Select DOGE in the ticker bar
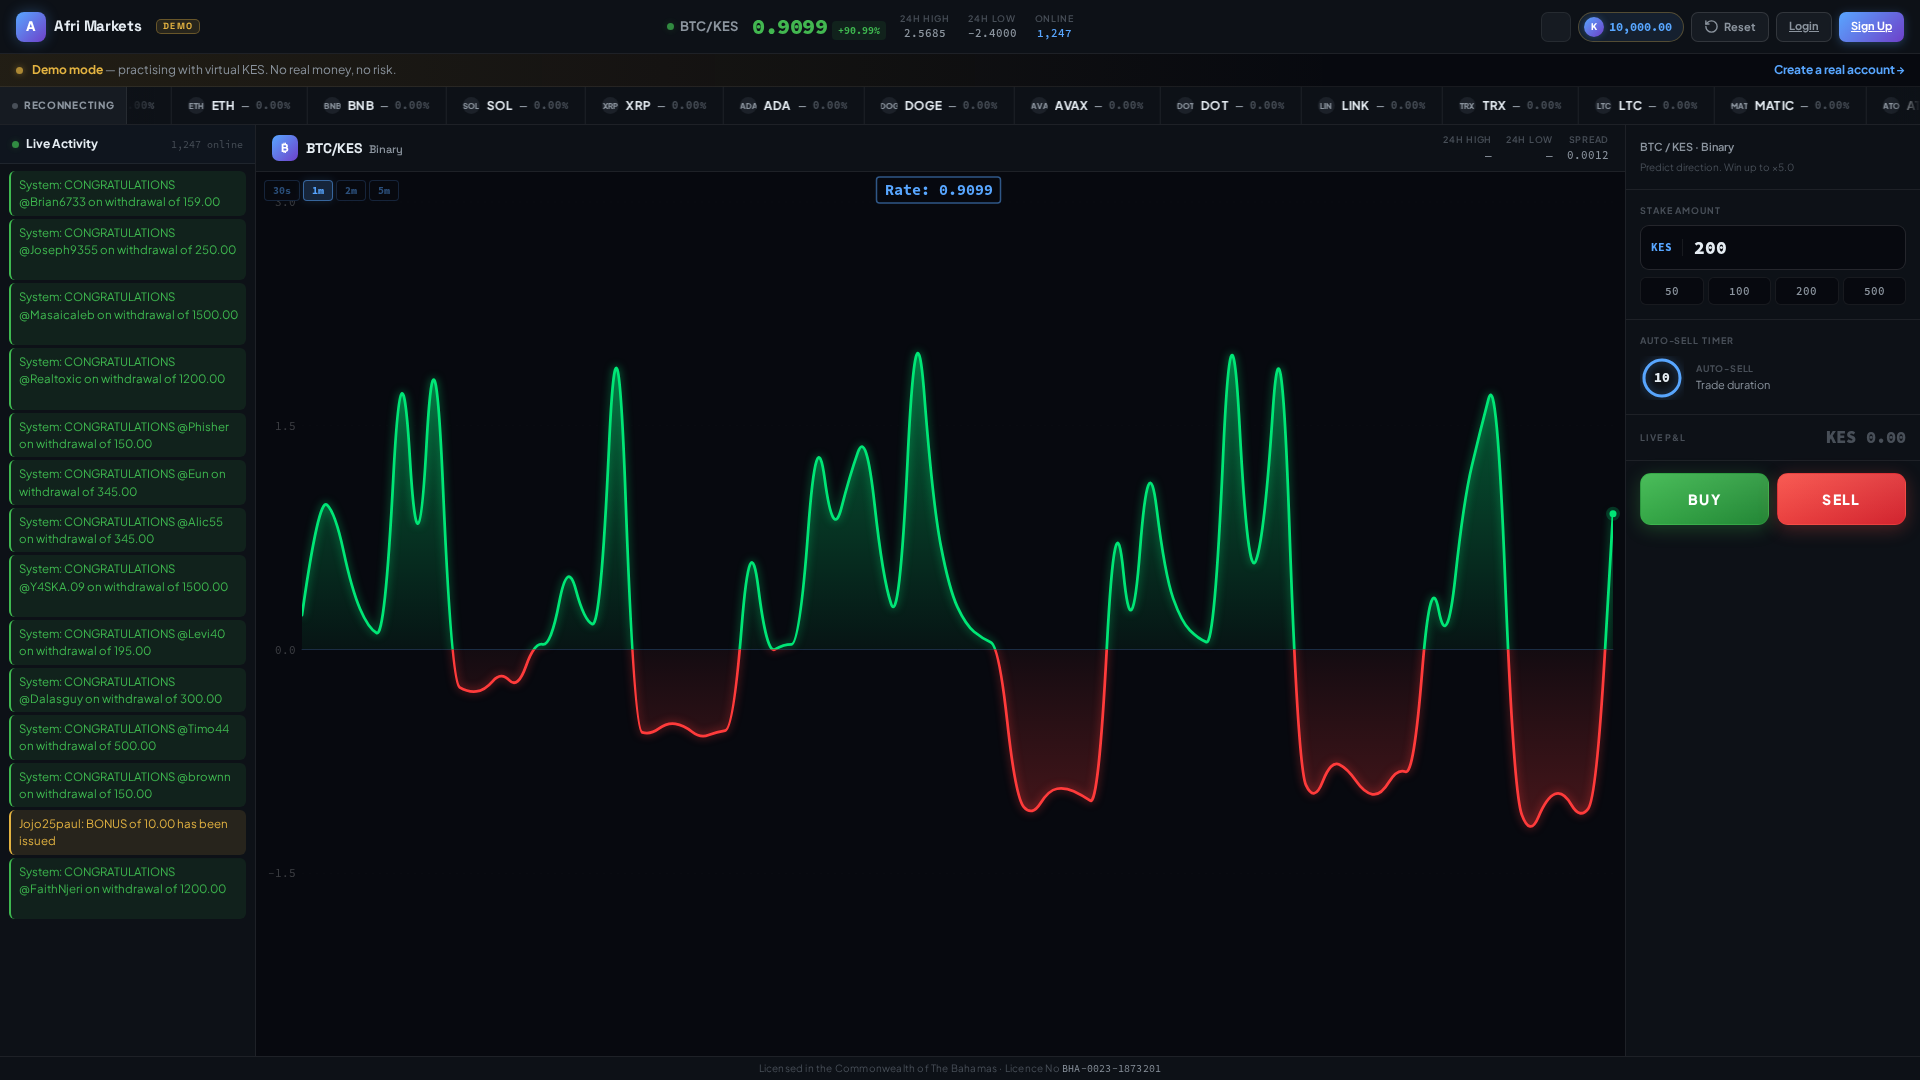Image resolution: width=1920 pixels, height=1080 pixels. pyautogui.click(x=938, y=106)
